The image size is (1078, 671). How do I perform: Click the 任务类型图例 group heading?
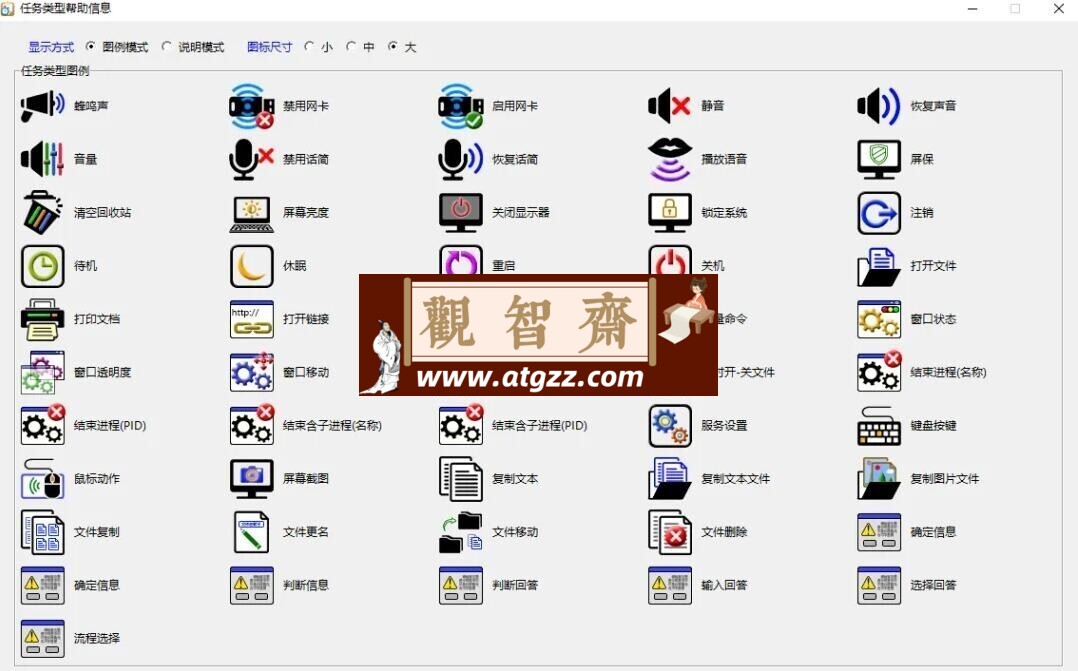pos(55,71)
